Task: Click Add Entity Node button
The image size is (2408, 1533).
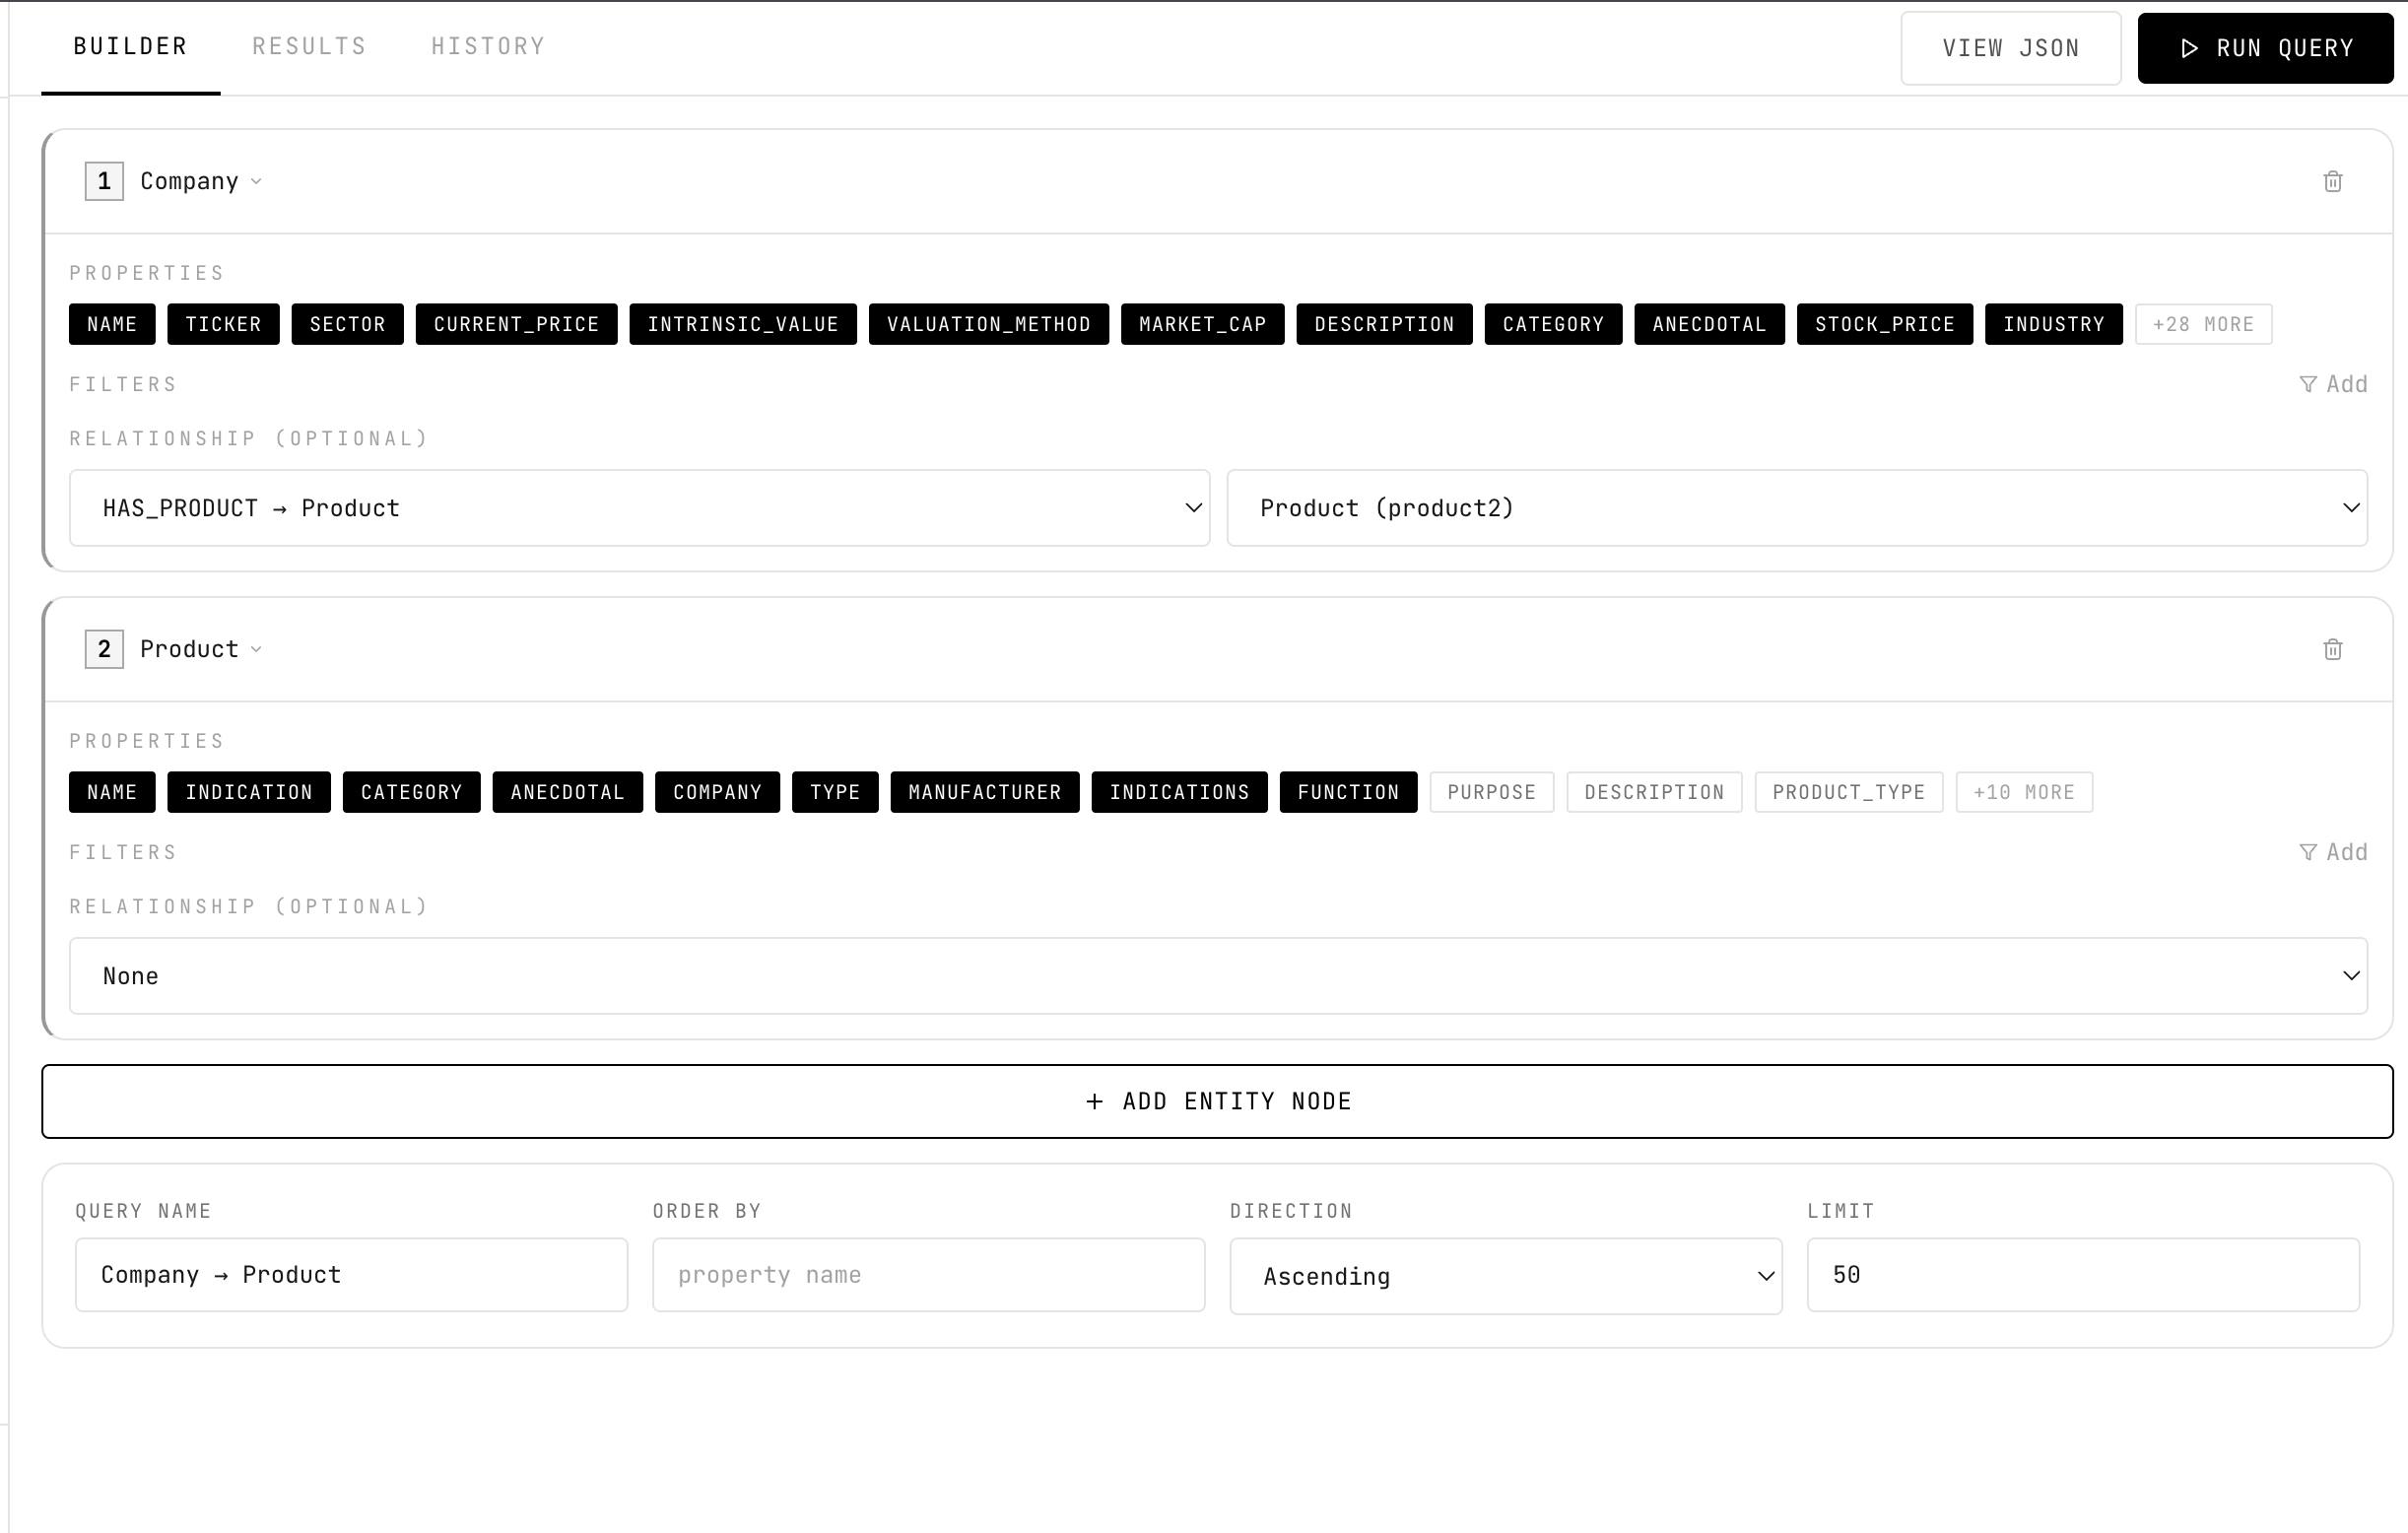Action: tap(1217, 1101)
